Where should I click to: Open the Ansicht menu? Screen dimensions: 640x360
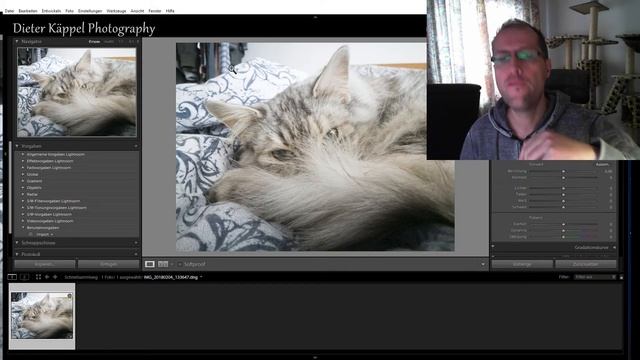137,11
